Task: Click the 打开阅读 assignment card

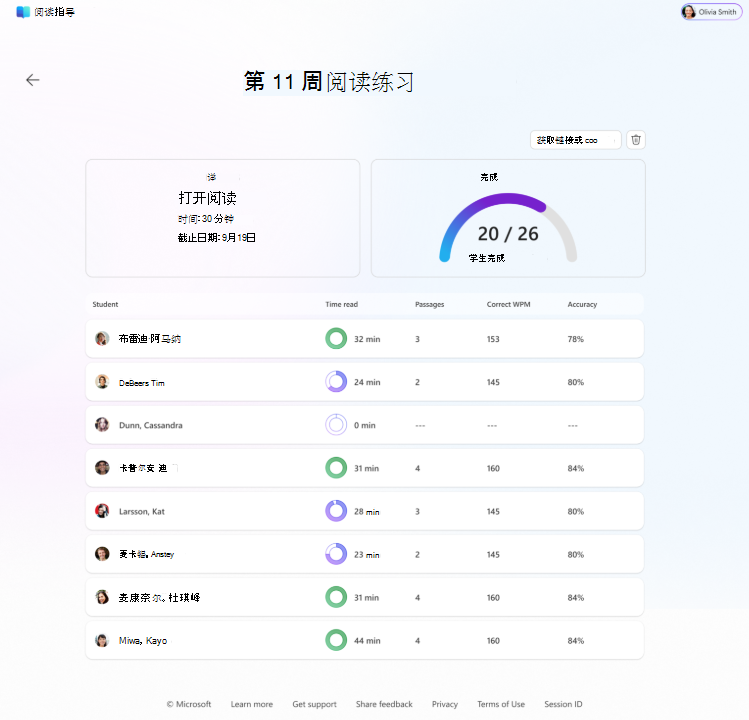Action: point(223,218)
